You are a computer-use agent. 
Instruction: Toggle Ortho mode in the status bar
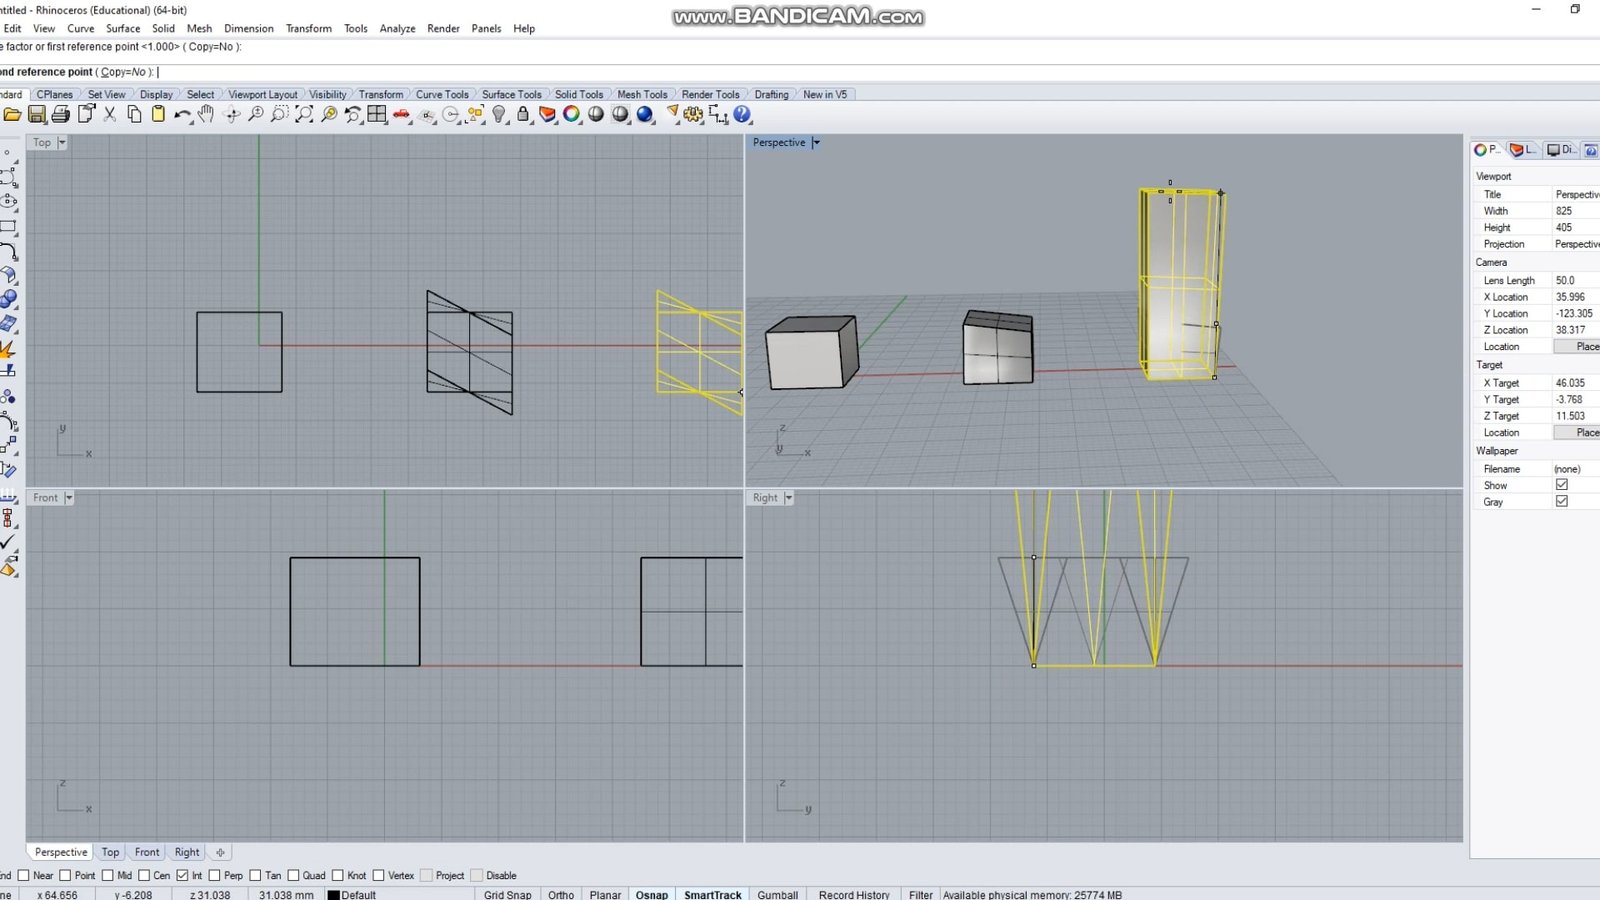561,895
